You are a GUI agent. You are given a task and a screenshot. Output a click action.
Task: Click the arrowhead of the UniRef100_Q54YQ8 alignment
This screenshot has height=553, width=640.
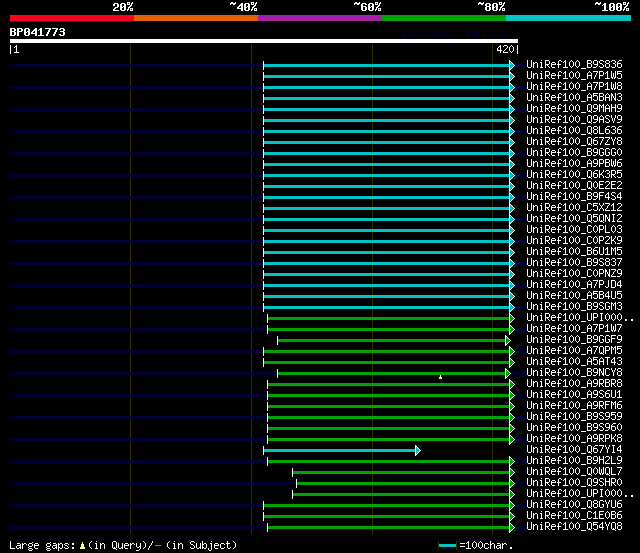click(x=512, y=528)
